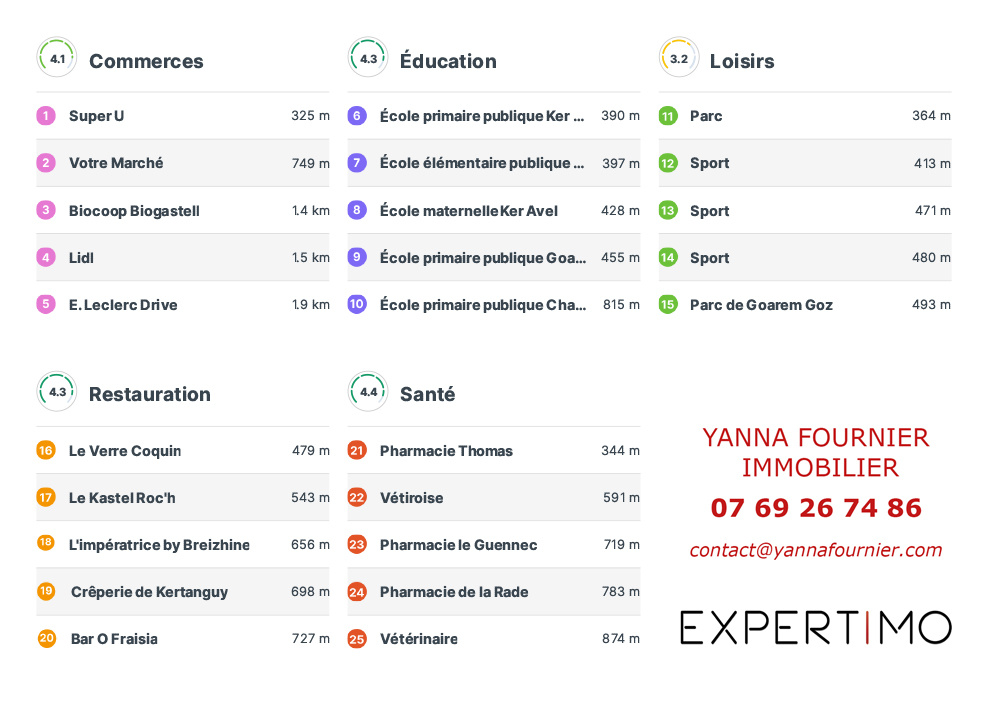The height and width of the screenshot is (715, 990).
Task: Click the Expertimo logo
Action: point(815,627)
